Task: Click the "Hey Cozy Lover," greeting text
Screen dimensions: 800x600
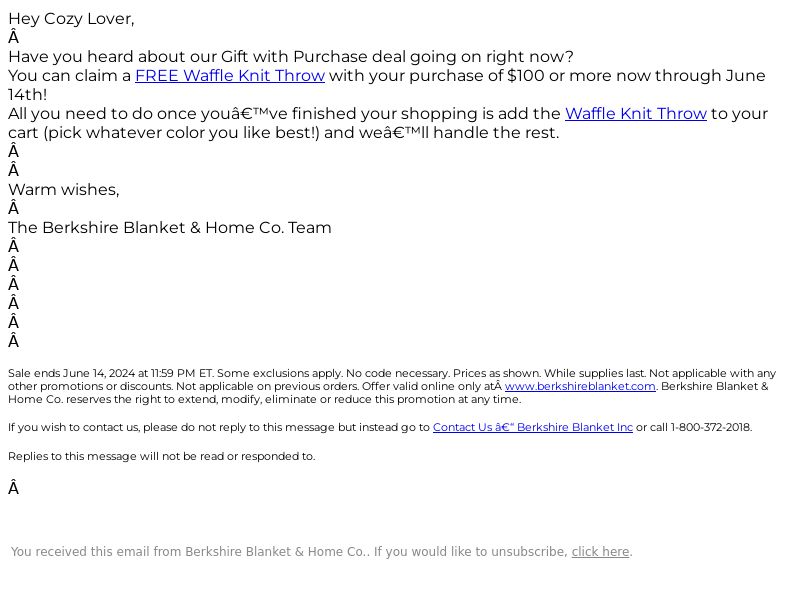Action: pos(71,19)
